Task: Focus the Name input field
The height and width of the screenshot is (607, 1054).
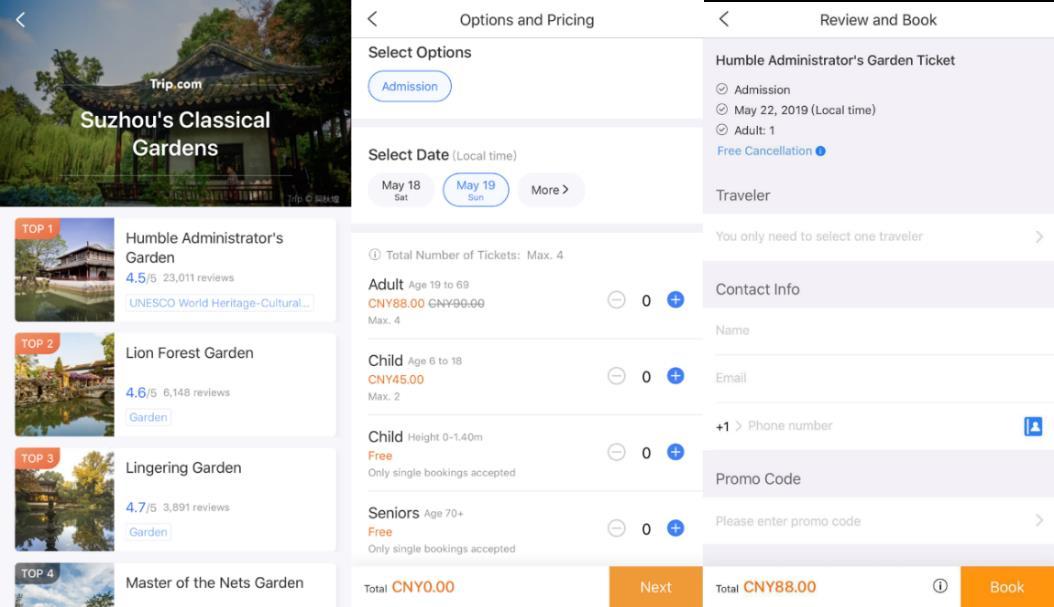Action: [x=879, y=331]
